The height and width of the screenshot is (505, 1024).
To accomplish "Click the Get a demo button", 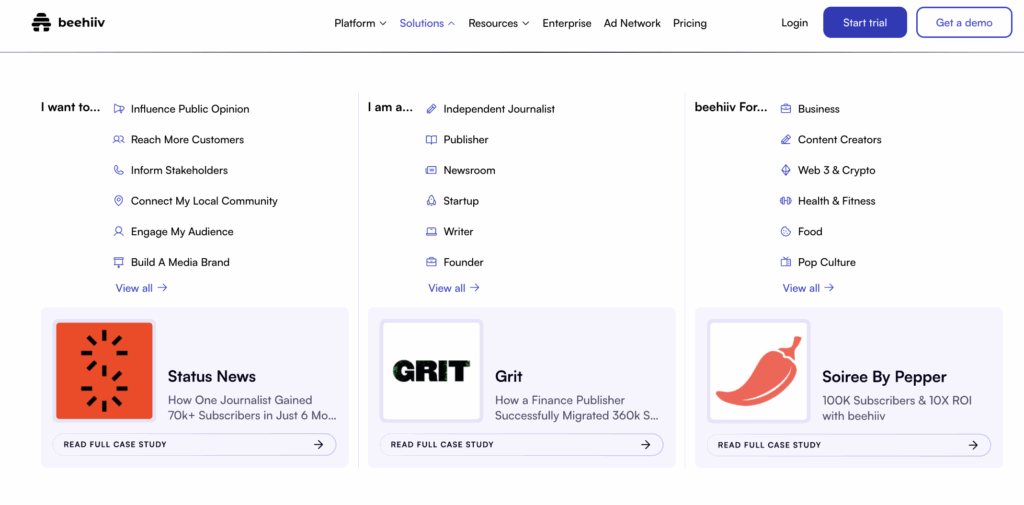I will 964,23.
